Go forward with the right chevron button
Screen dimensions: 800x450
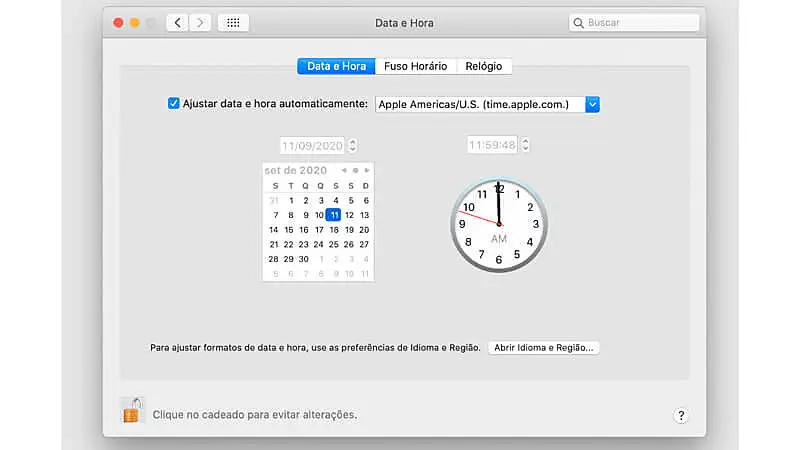[x=200, y=22]
